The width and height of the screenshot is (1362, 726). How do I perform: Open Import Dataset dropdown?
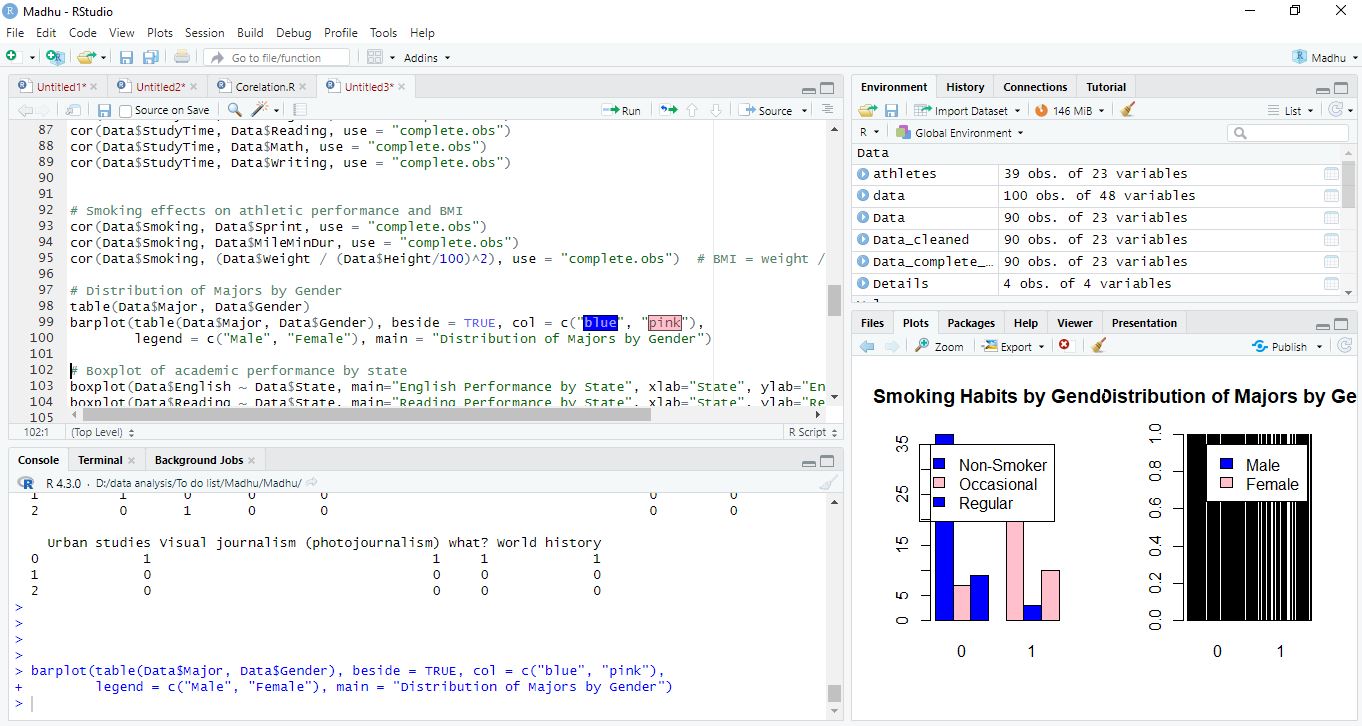click(x=967, y=110)
